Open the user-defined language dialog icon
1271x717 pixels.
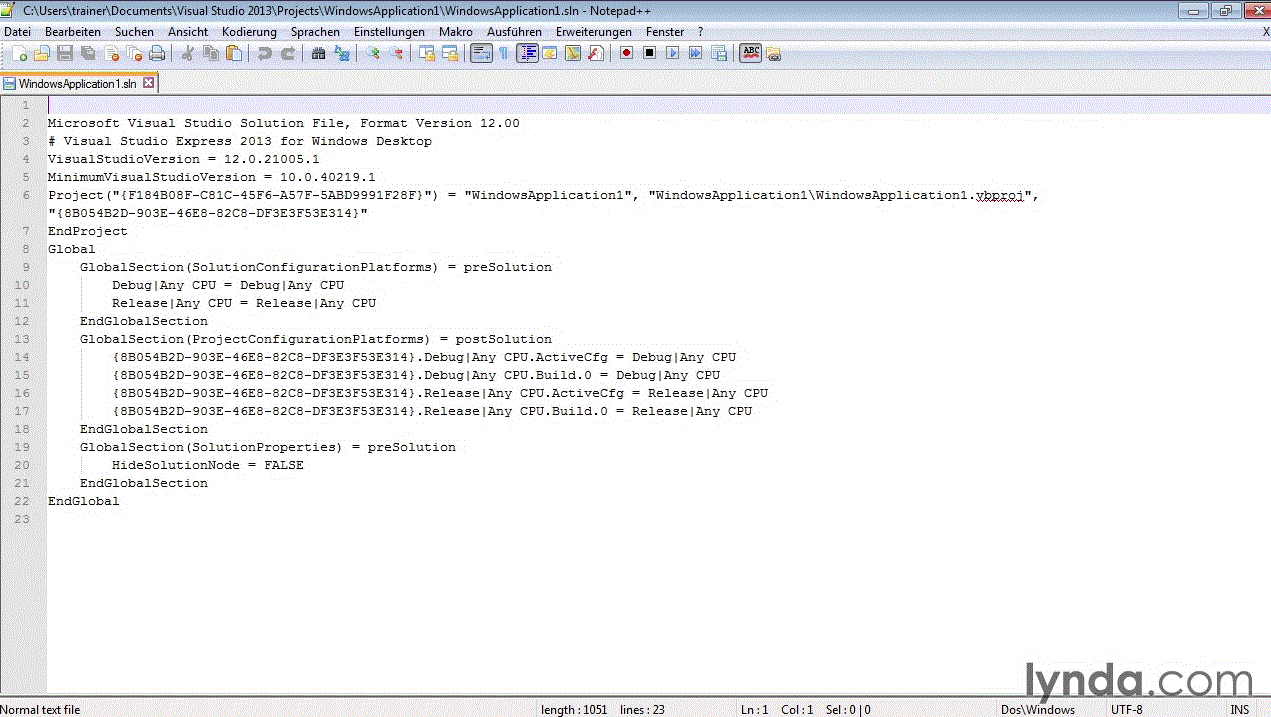tap(549, 53)
